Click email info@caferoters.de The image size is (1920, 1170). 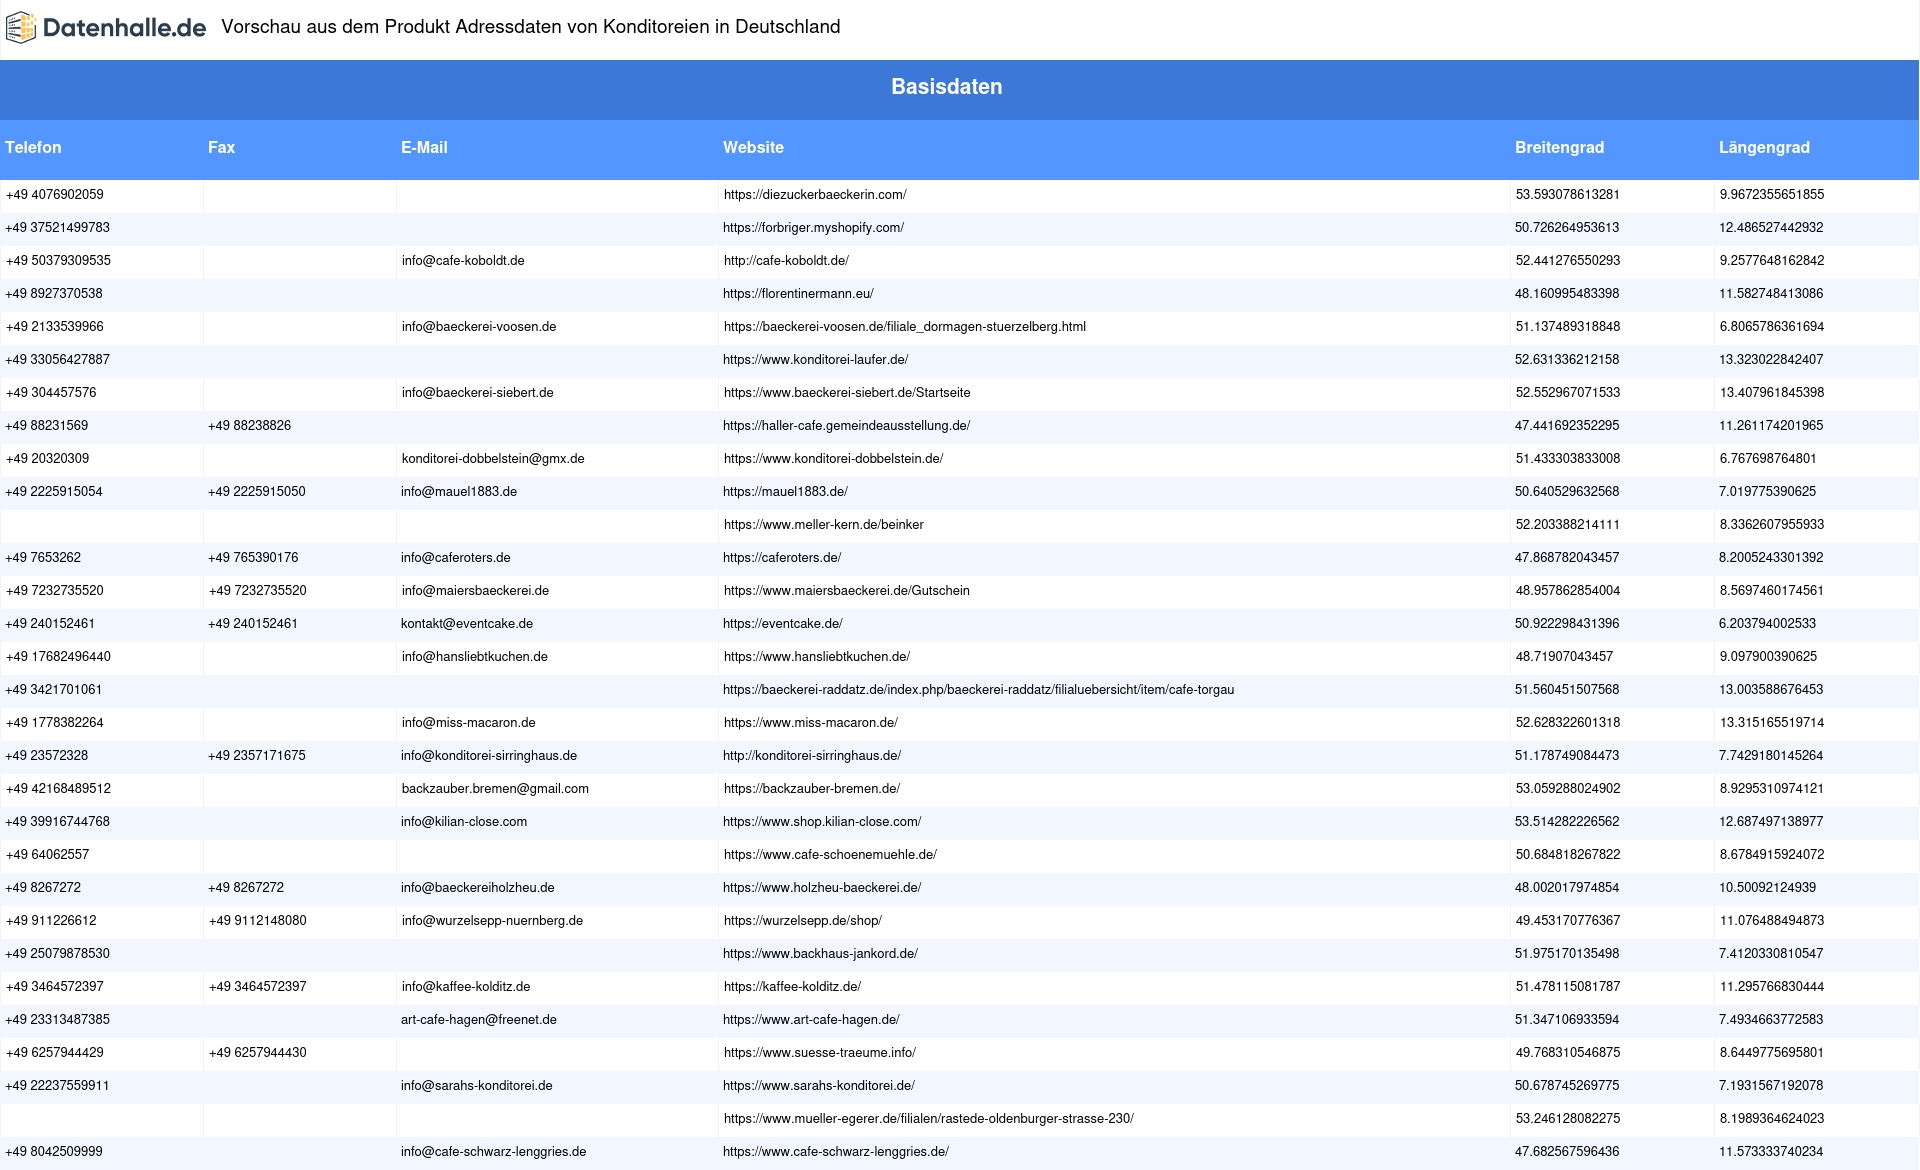[x=456, y=558]
